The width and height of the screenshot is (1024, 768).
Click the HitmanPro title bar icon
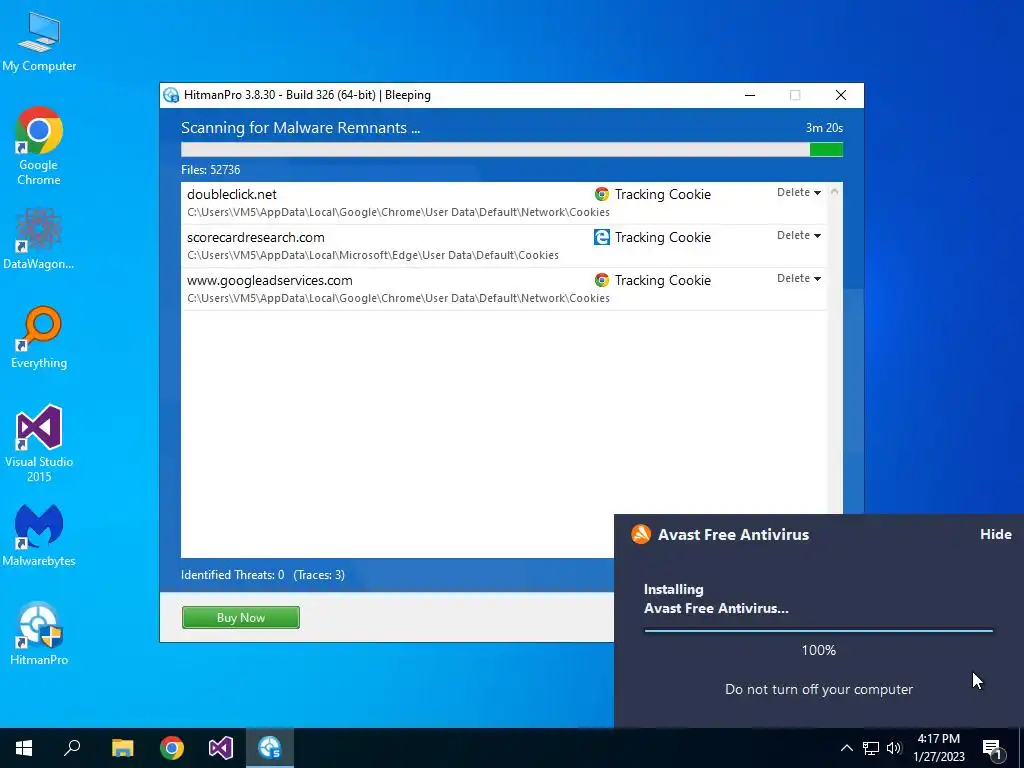[x=171, y=95]
